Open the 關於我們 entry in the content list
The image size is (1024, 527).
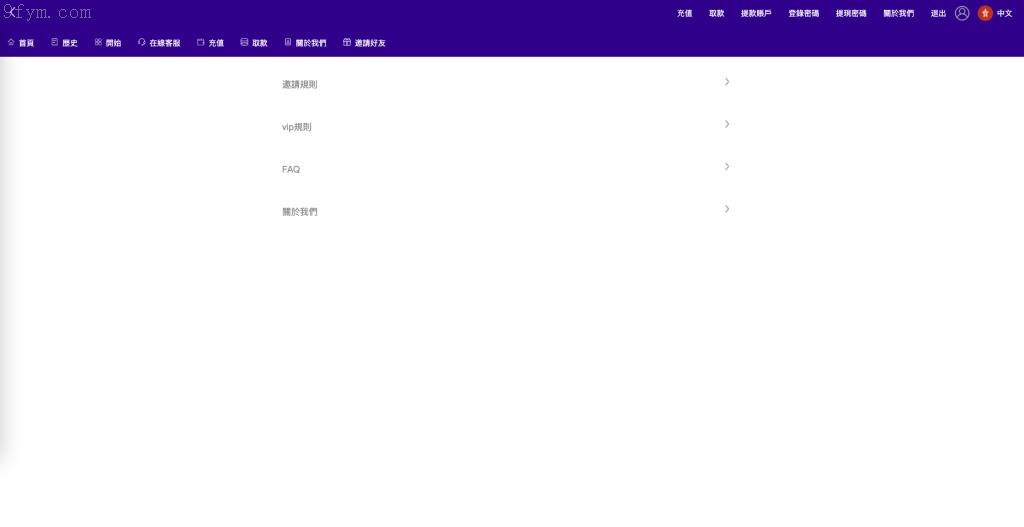pos(300,212)
